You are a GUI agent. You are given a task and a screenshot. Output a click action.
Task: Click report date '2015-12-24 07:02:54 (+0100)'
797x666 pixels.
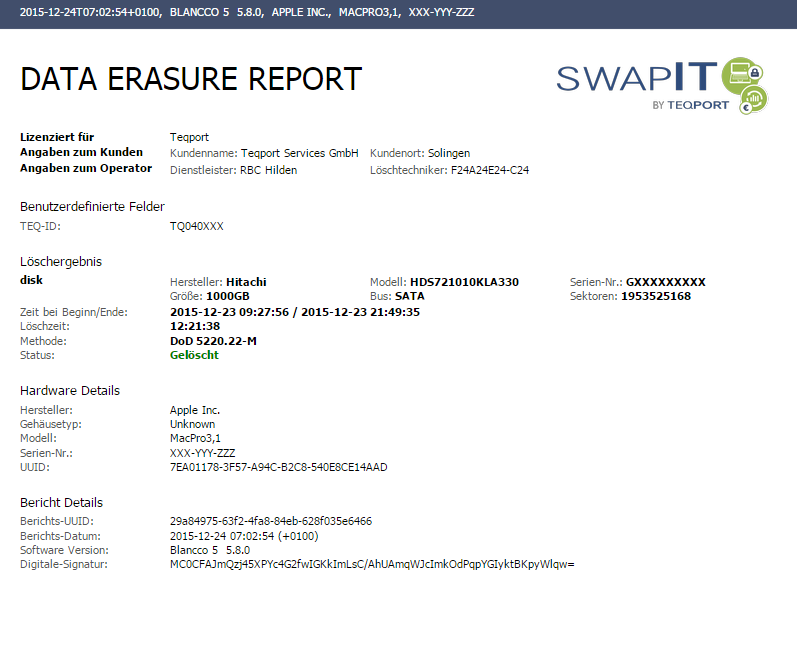244,536
